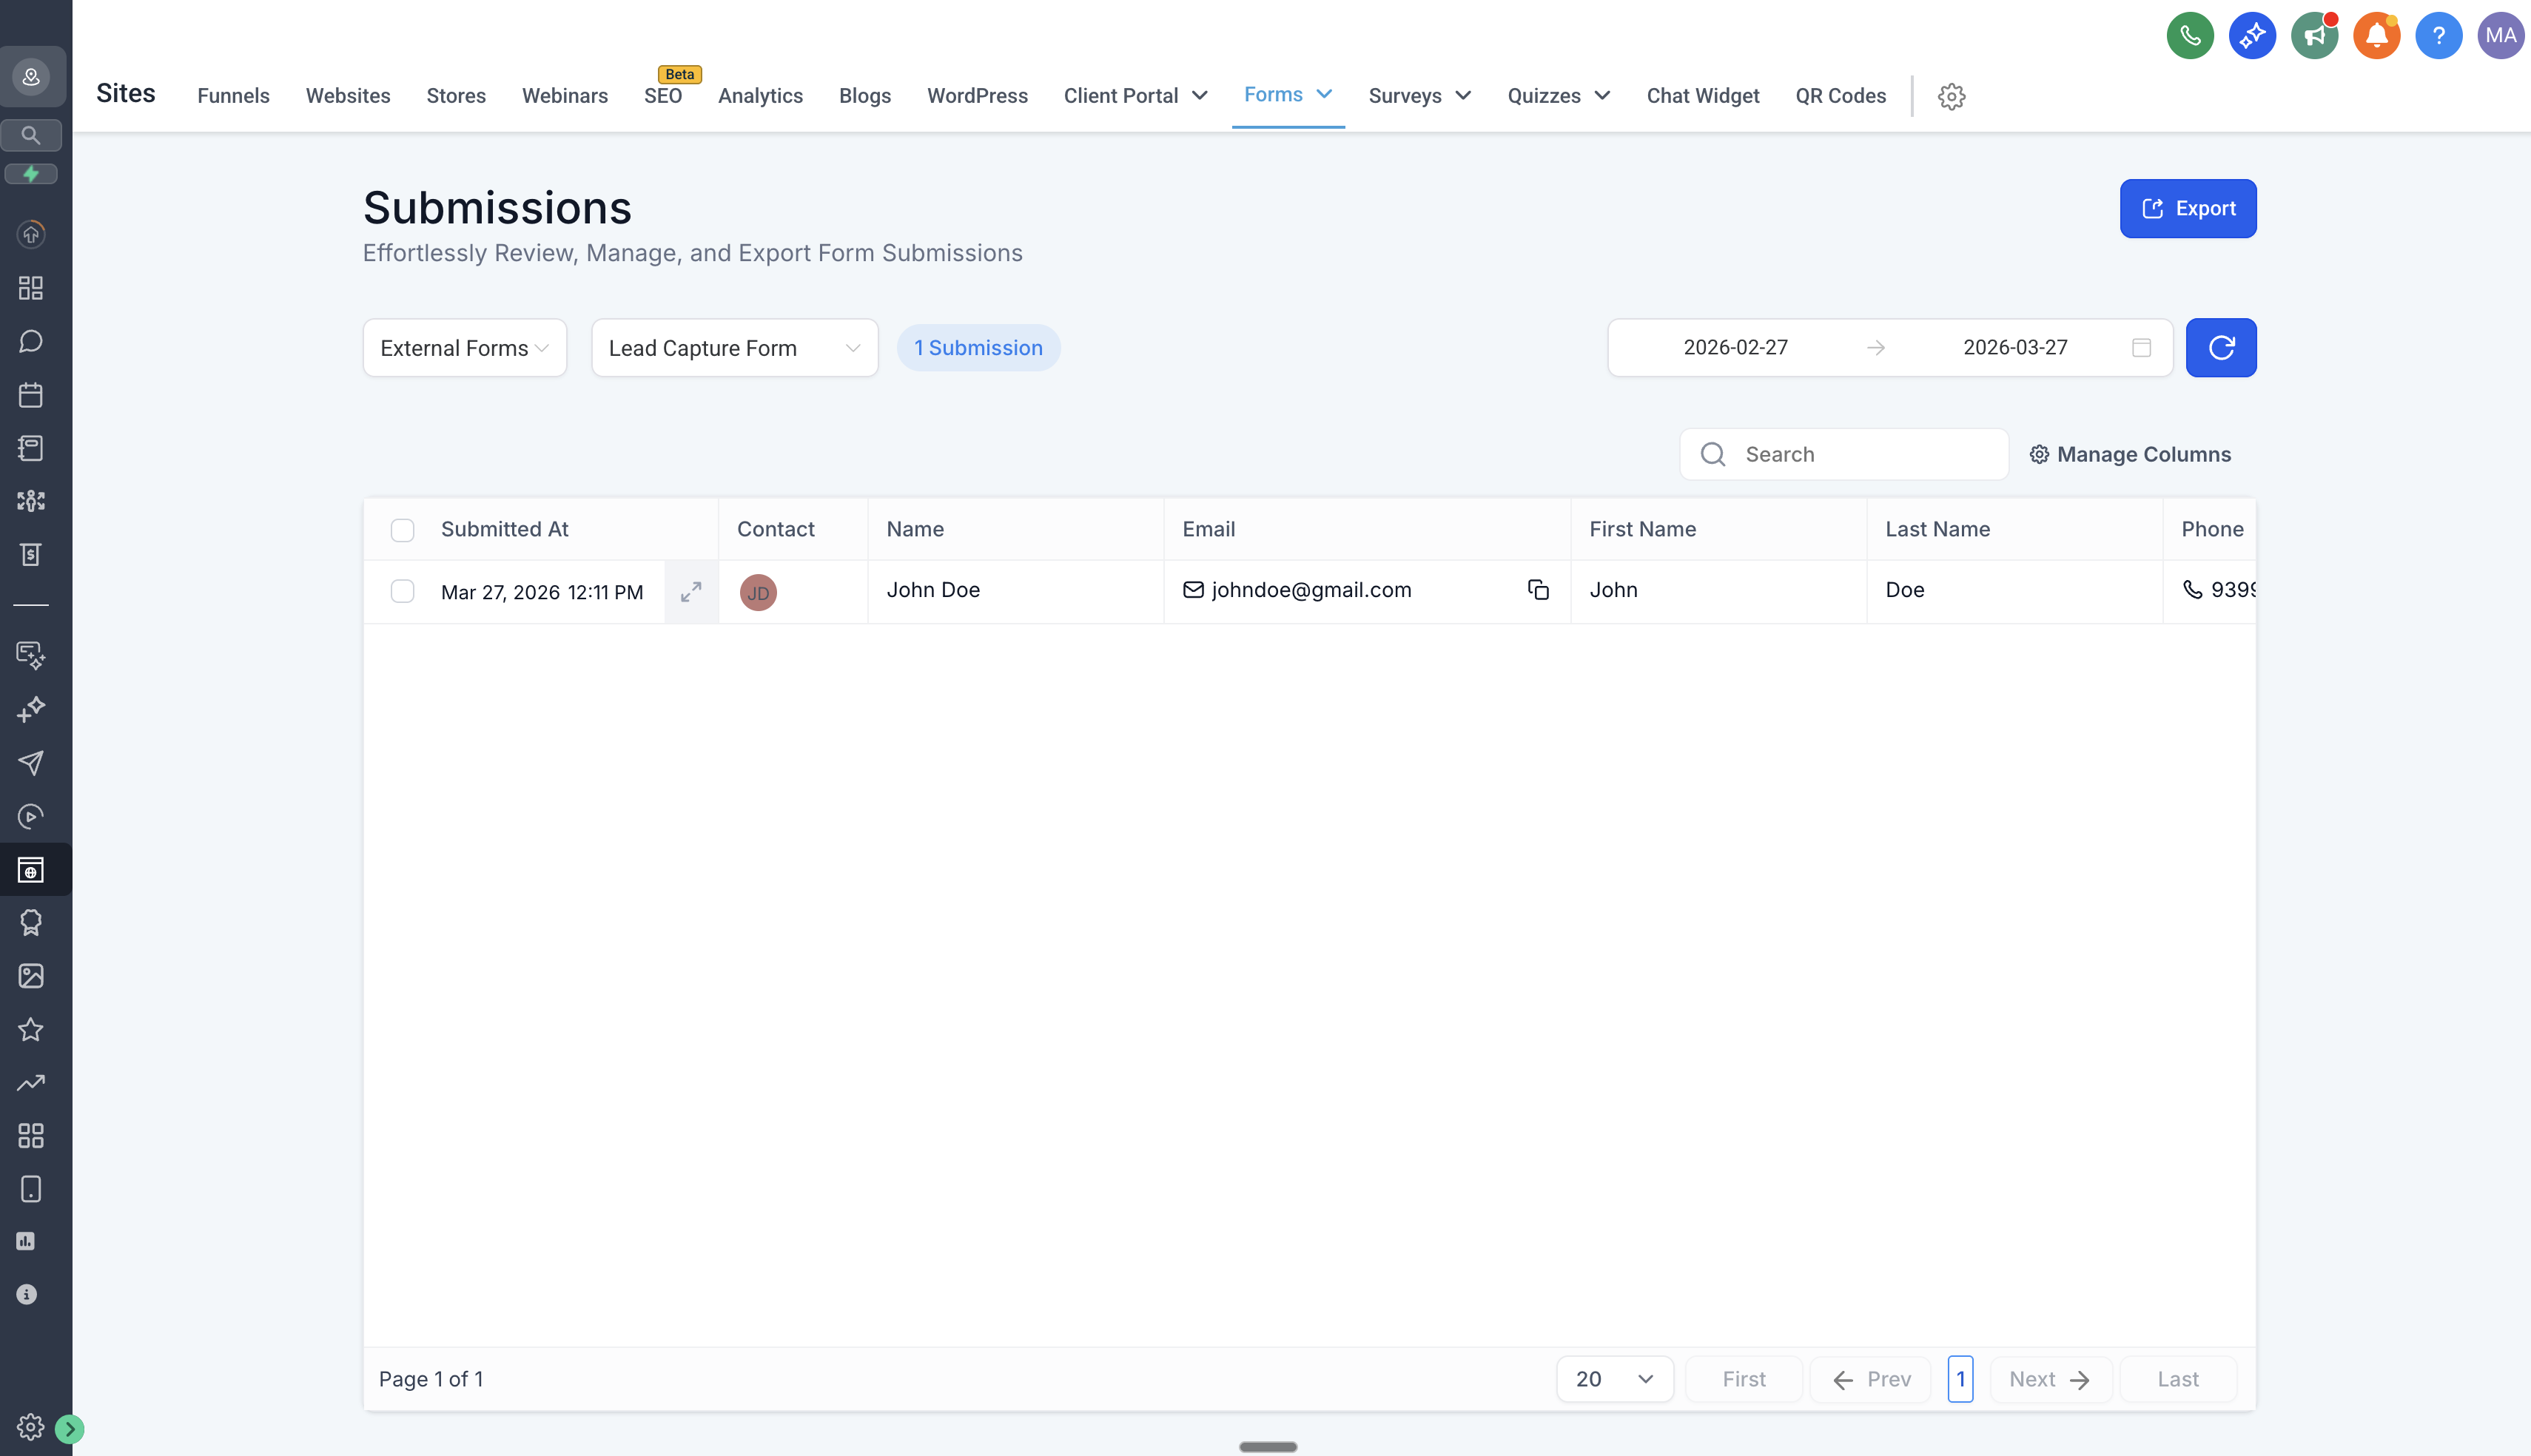Open the Lead Capture Form dropdown
This screenshot has height=1456, width=2531.
click(734, 347)
